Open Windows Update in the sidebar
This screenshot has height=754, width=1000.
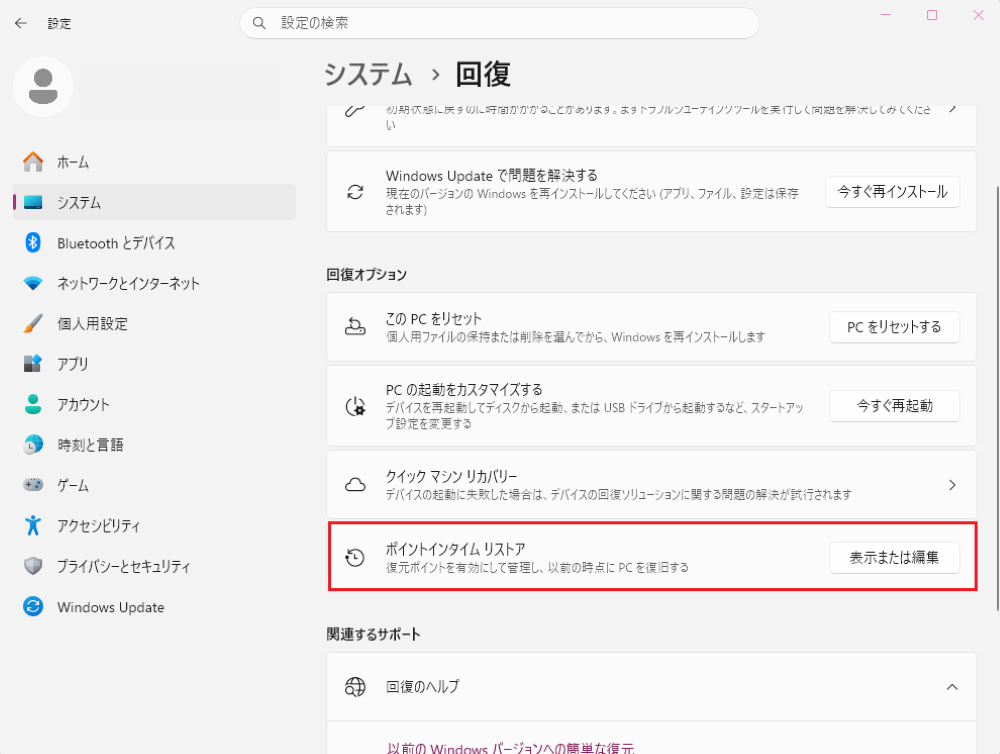[154, 606]
